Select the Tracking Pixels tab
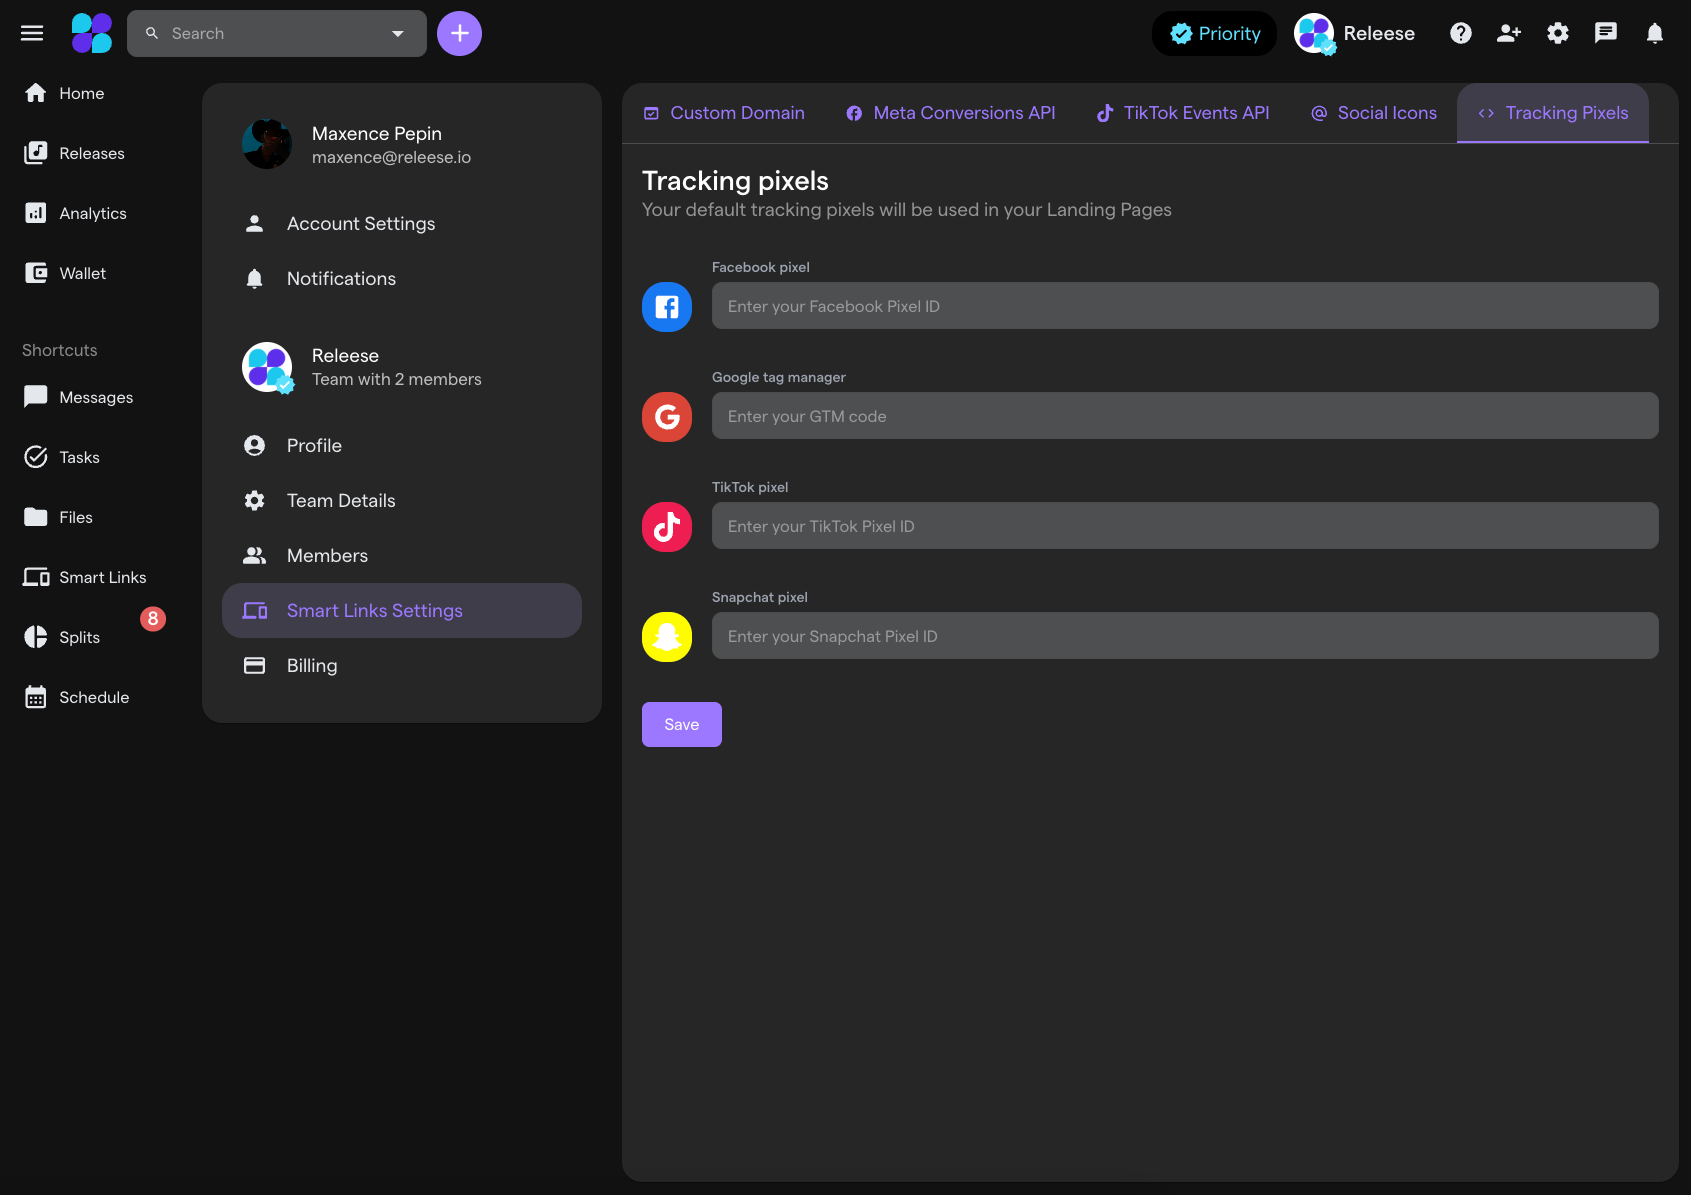The image size is (1691, 1195). click(1553, 113)
